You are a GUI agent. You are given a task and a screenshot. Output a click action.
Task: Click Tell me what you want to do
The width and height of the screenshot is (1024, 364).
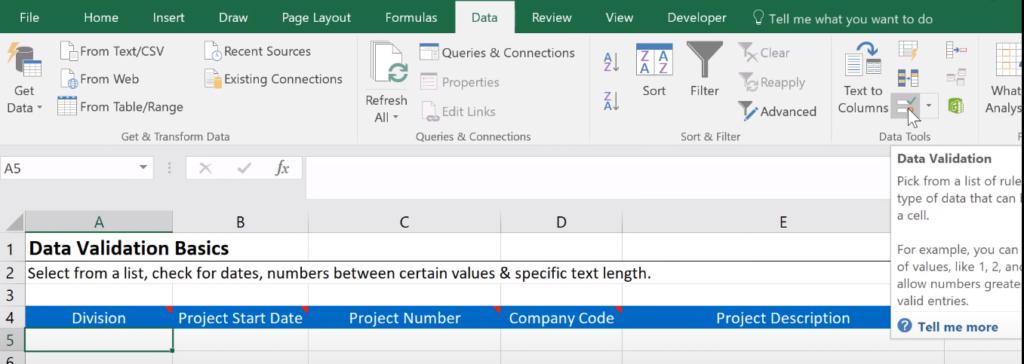point(843,19)
